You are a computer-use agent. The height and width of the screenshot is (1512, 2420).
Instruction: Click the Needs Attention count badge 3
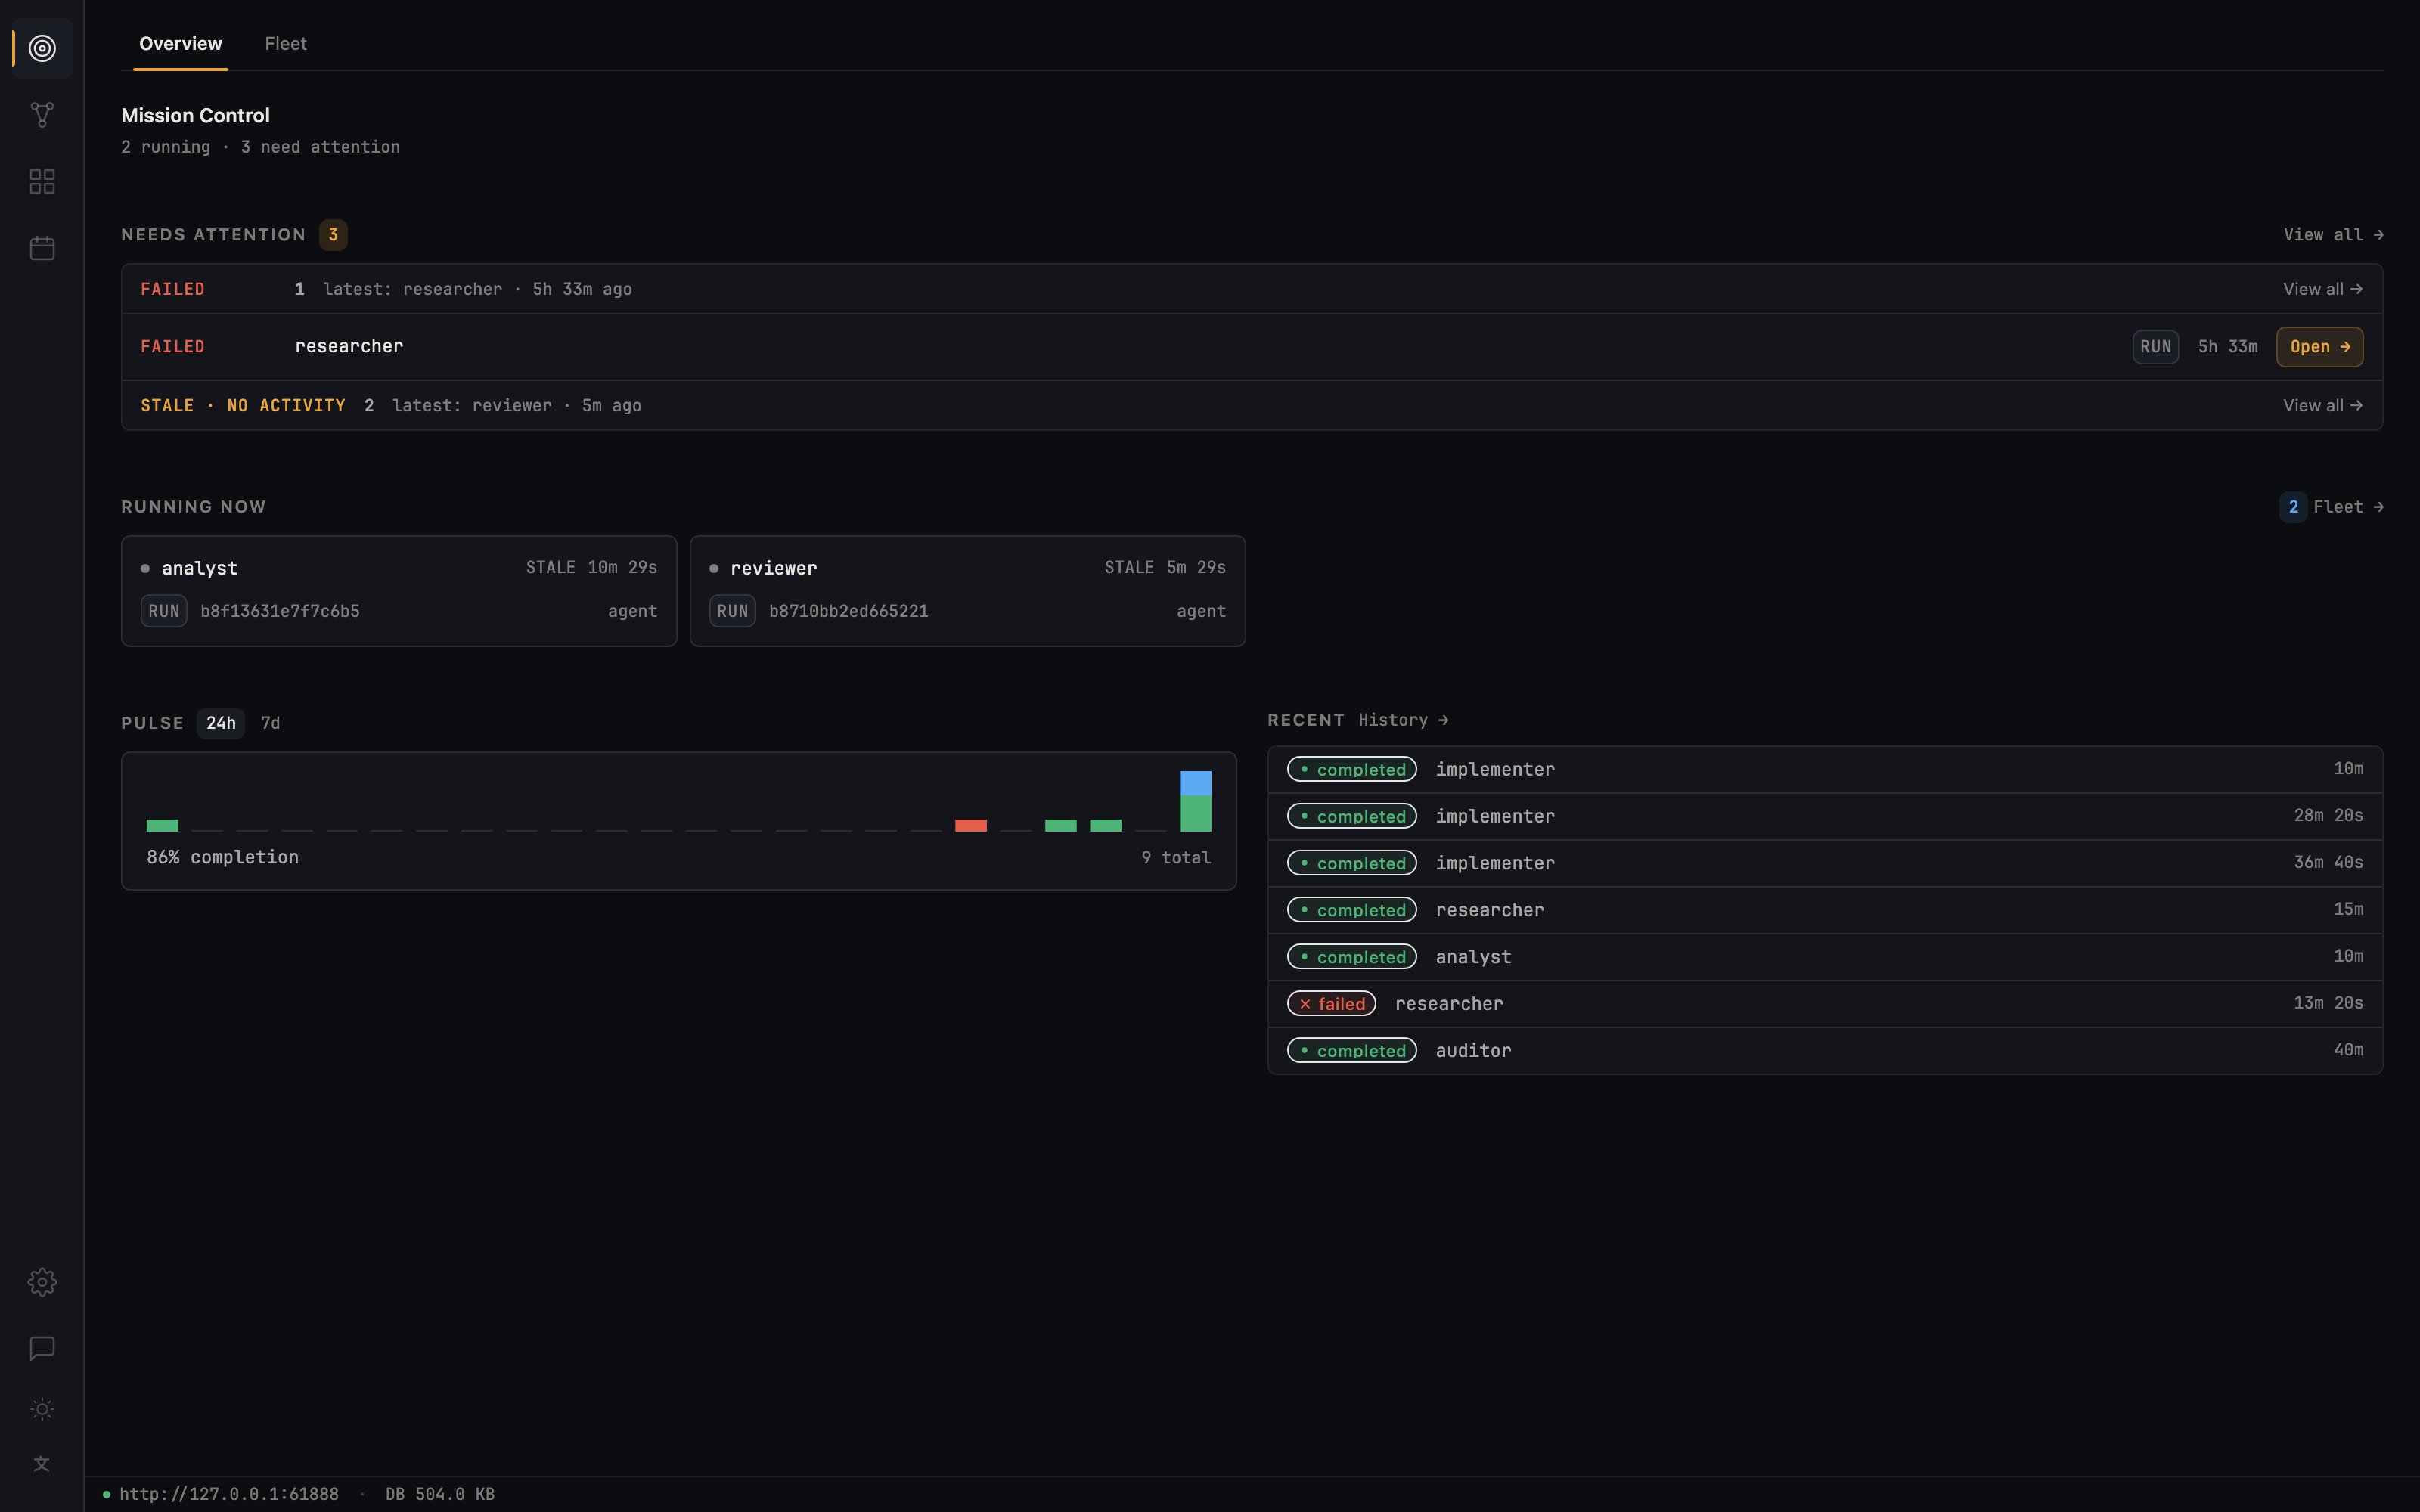pos(333,235)
